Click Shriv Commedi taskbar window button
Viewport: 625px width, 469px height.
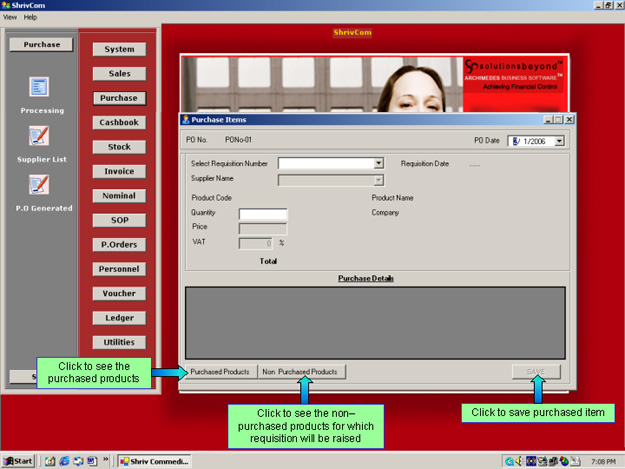pyautogui.click(x=153, y=461)
